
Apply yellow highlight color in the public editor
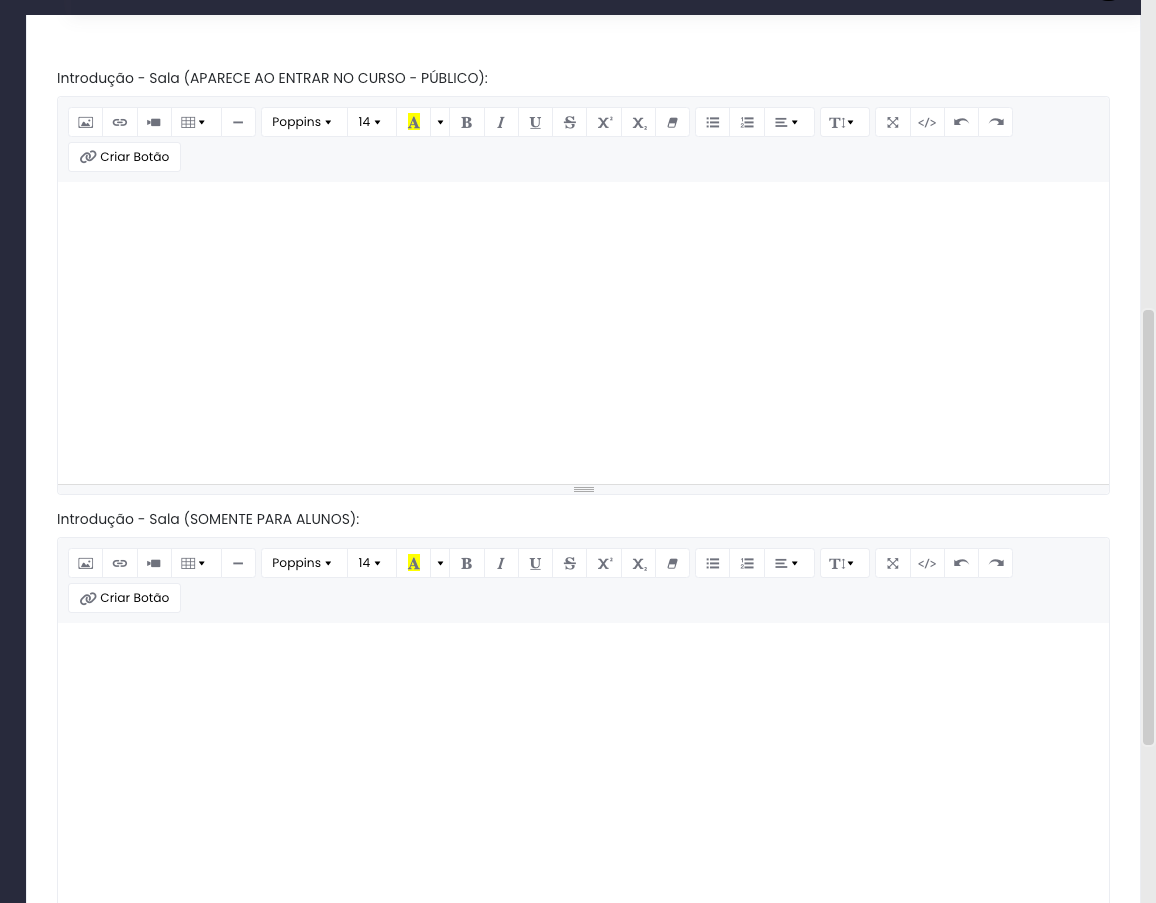[413, 122]
